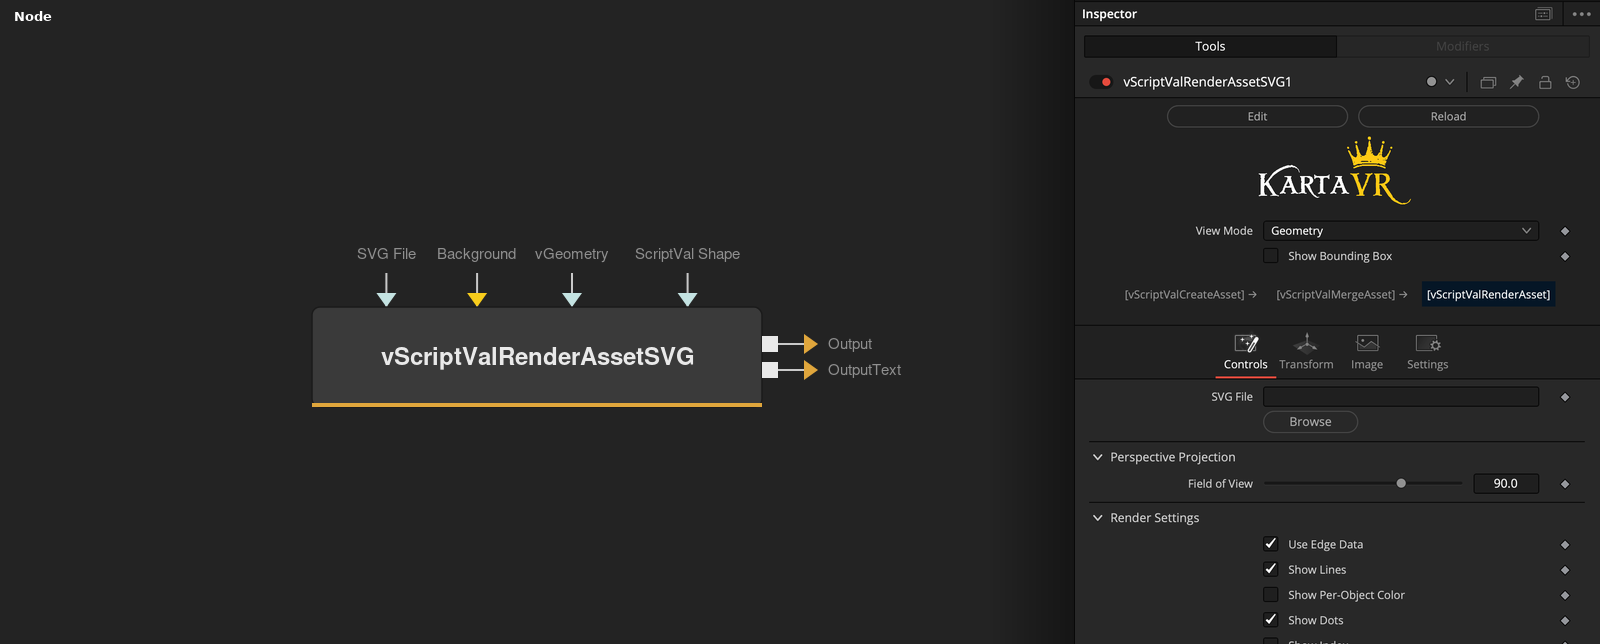The height and width of the screenshot is (644, 1600).
Task: Open the Controls tab
Action: coord(1246,353)
